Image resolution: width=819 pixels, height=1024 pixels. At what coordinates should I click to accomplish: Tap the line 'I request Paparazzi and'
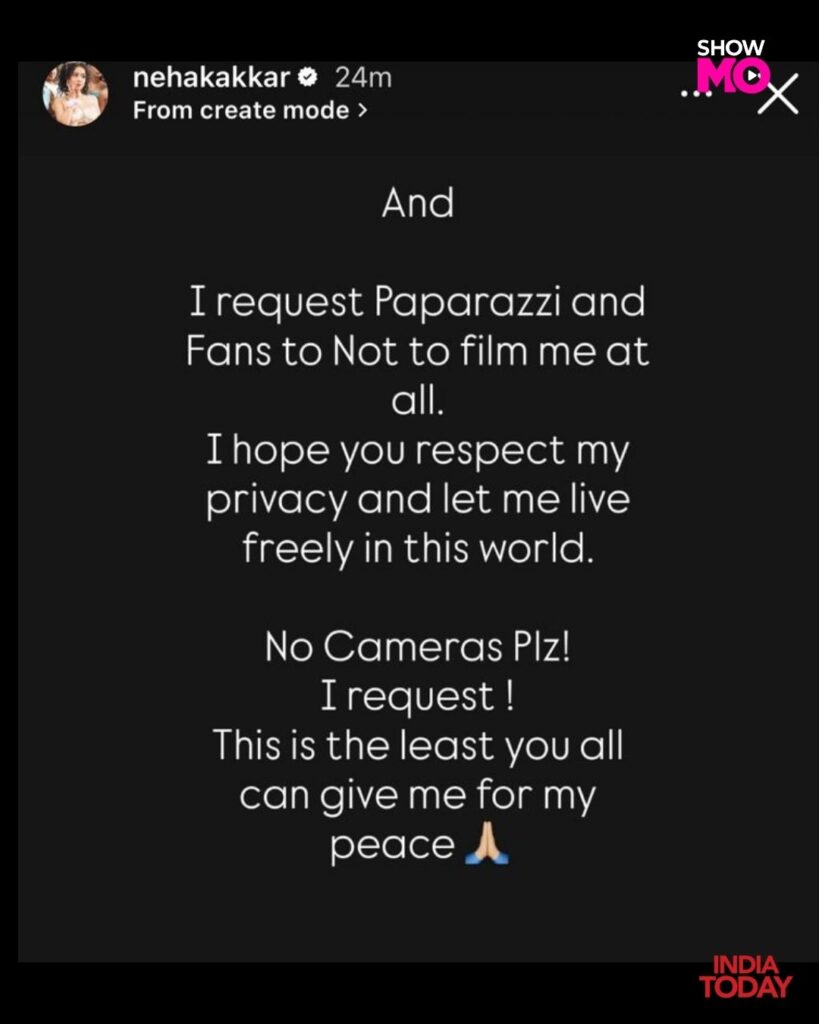pyautogui.click(x=418, y=302)
